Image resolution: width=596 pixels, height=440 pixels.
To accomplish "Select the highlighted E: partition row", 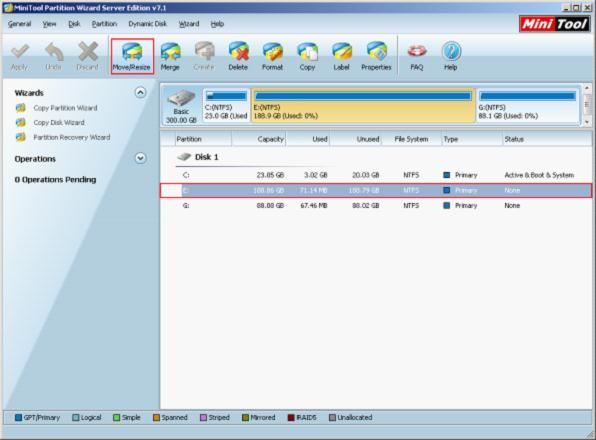I will (376, 190).
